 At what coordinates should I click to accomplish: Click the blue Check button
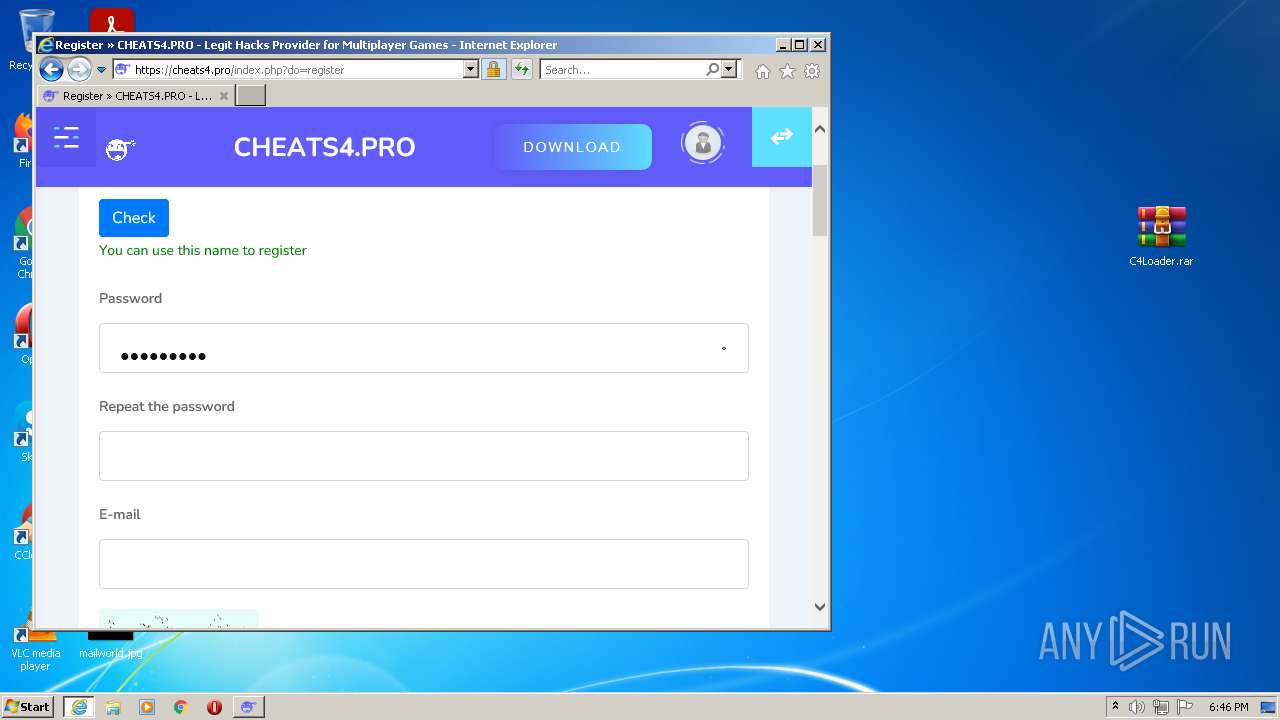click(134, 218)
